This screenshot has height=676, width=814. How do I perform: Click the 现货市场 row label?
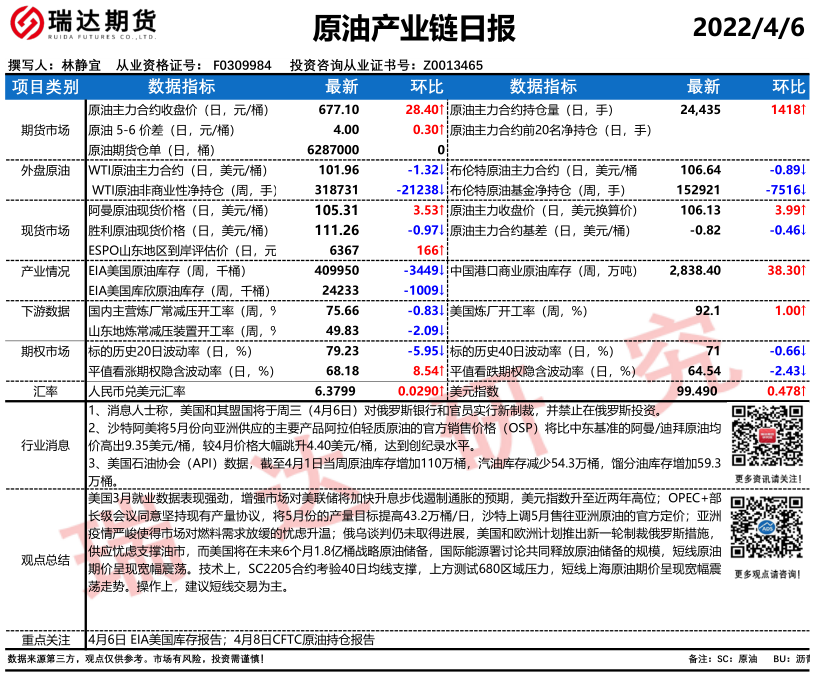point(45,230)
